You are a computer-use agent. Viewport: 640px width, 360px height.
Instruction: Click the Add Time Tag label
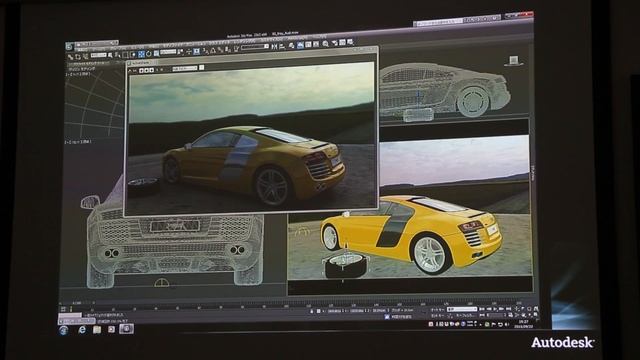(x=402, y=317)
